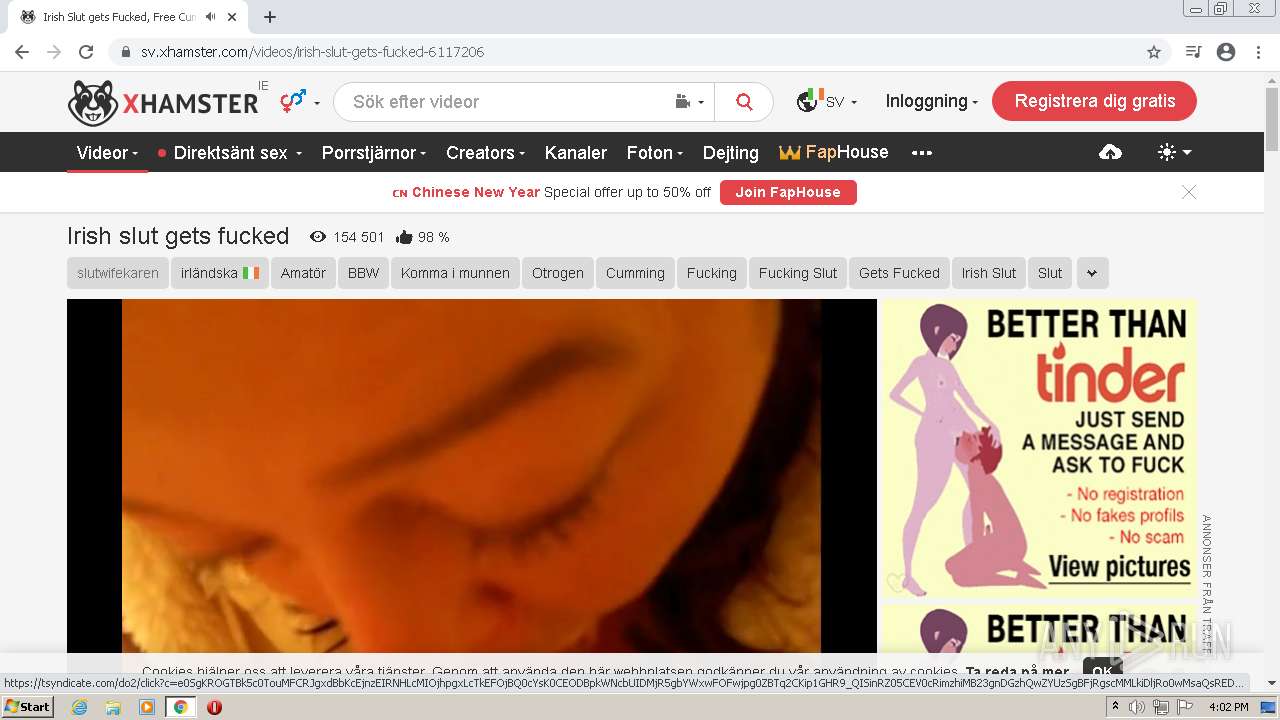This screenshot has width=1280, height=720.
Task: Click the 'Otrogen' tag
Action: point(558,273)
